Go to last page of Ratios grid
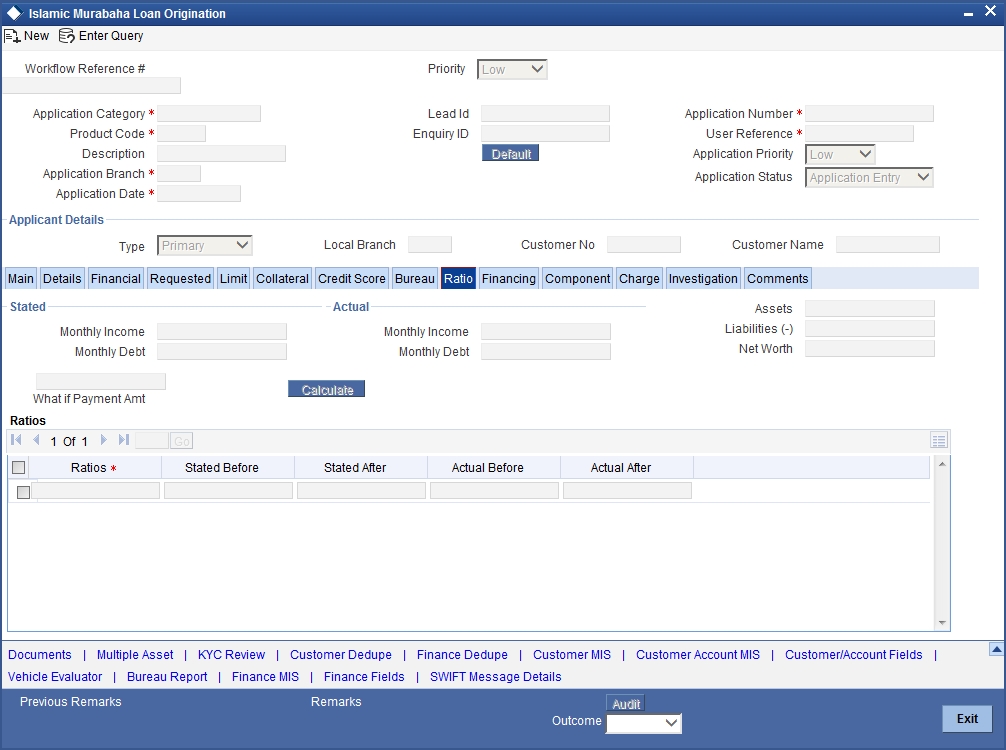 pyautogui.click(x=124, y=440)
